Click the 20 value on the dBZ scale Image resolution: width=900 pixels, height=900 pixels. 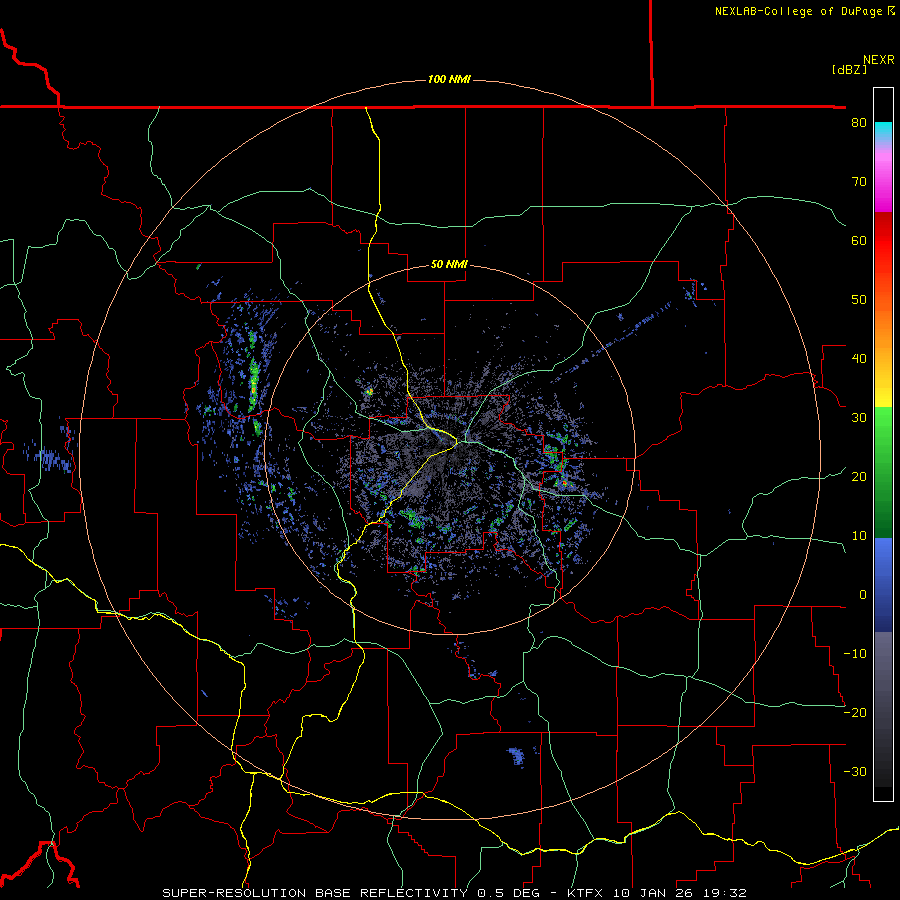[859, 476]
